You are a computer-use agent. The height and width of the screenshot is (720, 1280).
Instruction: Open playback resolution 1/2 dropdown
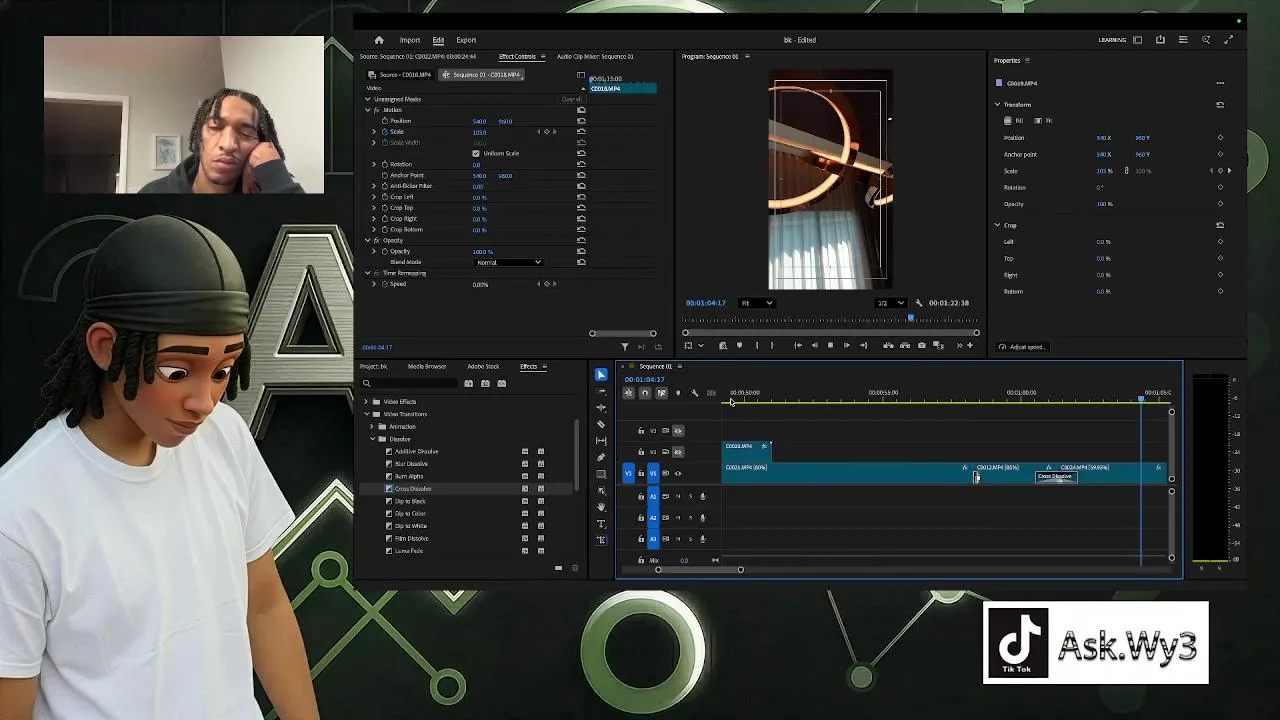(x=890, y=303)
